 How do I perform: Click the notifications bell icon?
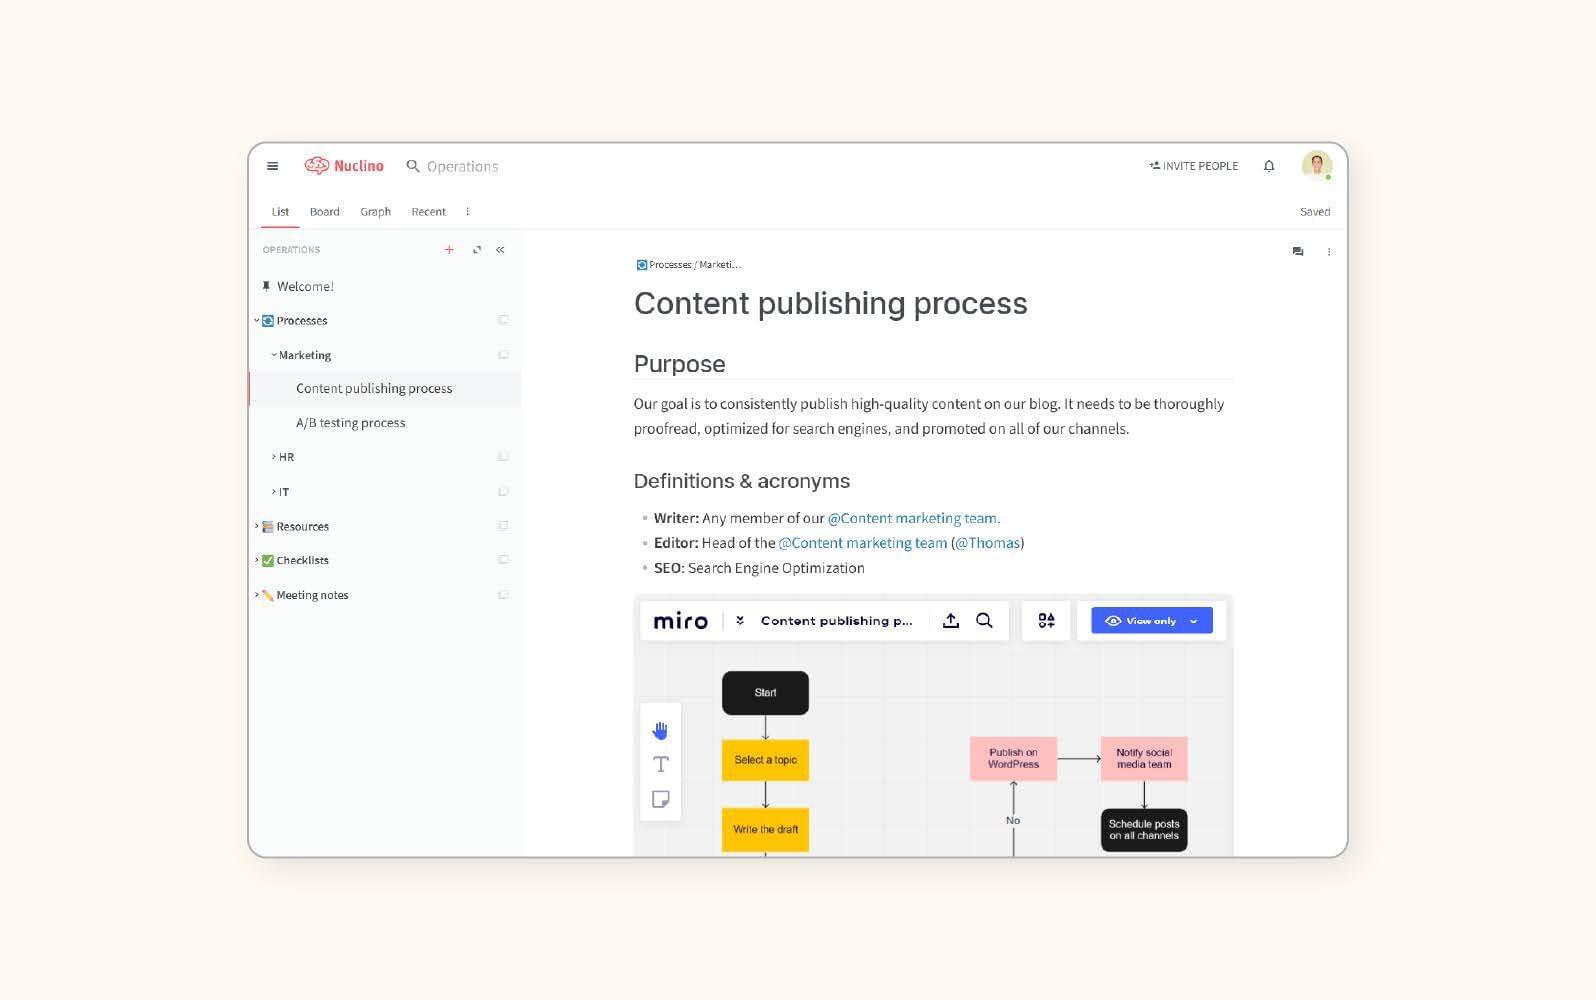coord(1269,166)
